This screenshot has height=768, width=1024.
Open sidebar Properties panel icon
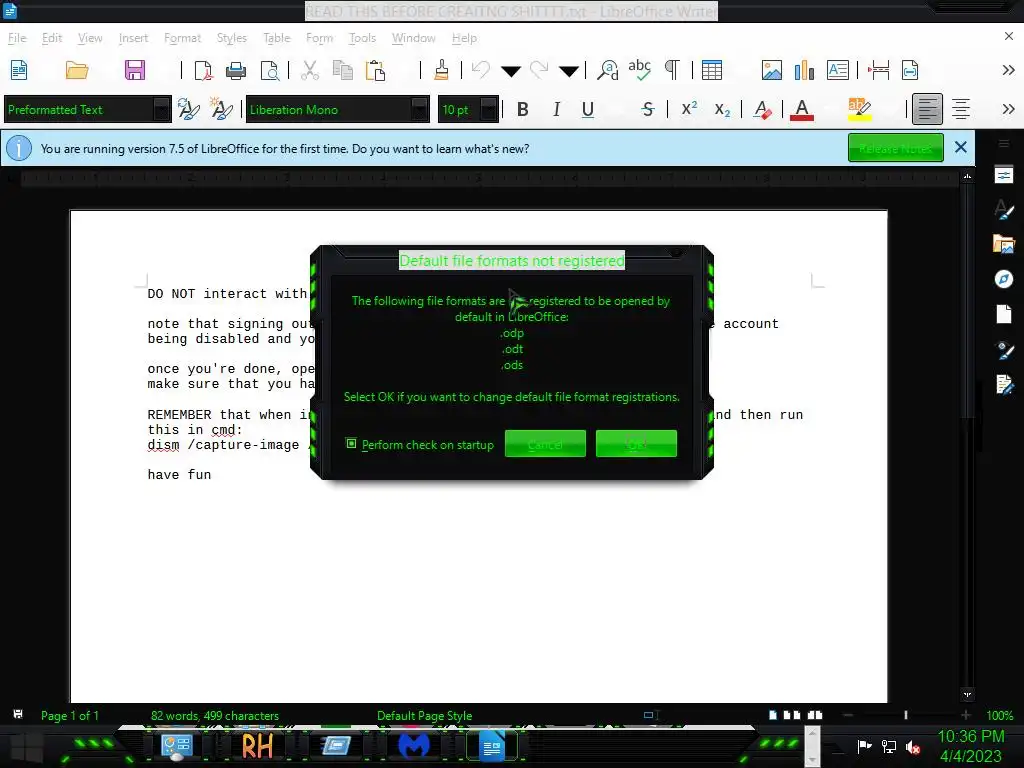point(1004,175)
